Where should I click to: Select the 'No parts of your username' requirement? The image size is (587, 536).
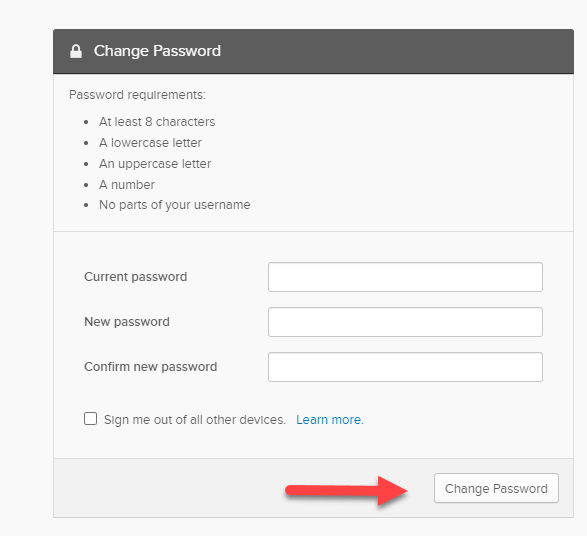coord(174,205)
